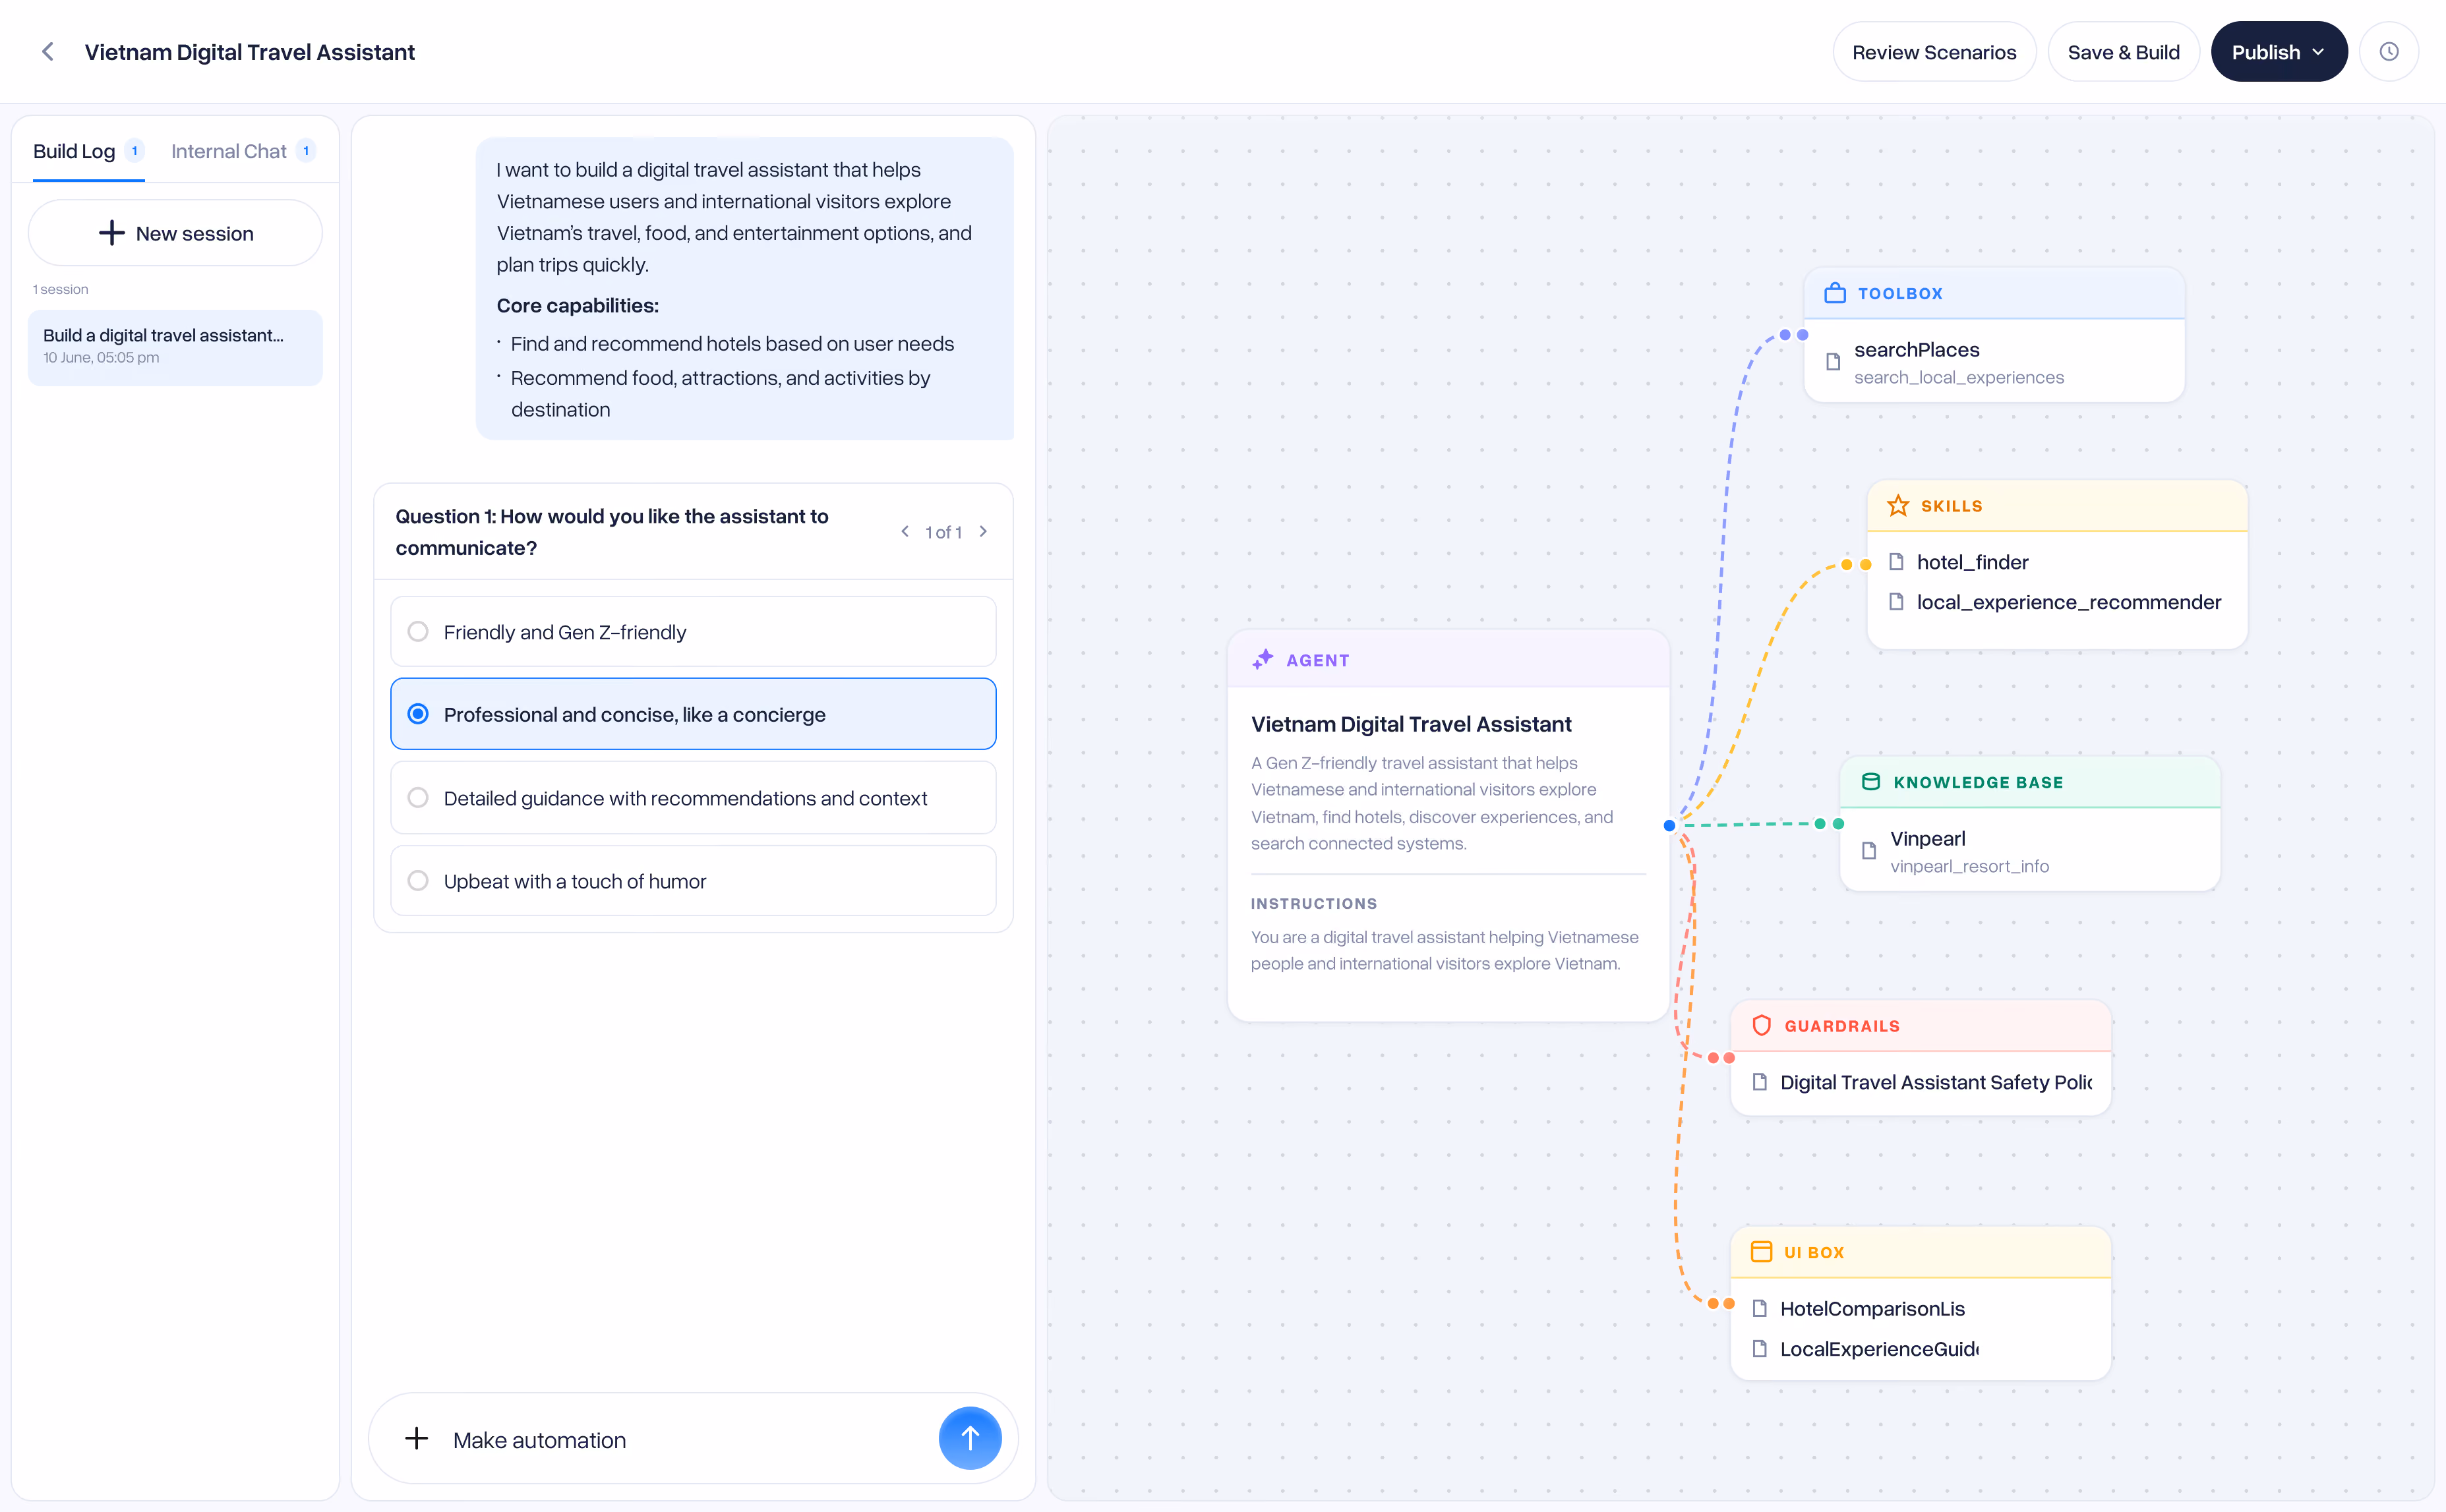Go to the next question chevron
2446x1512 pixels.
point(983,532)
